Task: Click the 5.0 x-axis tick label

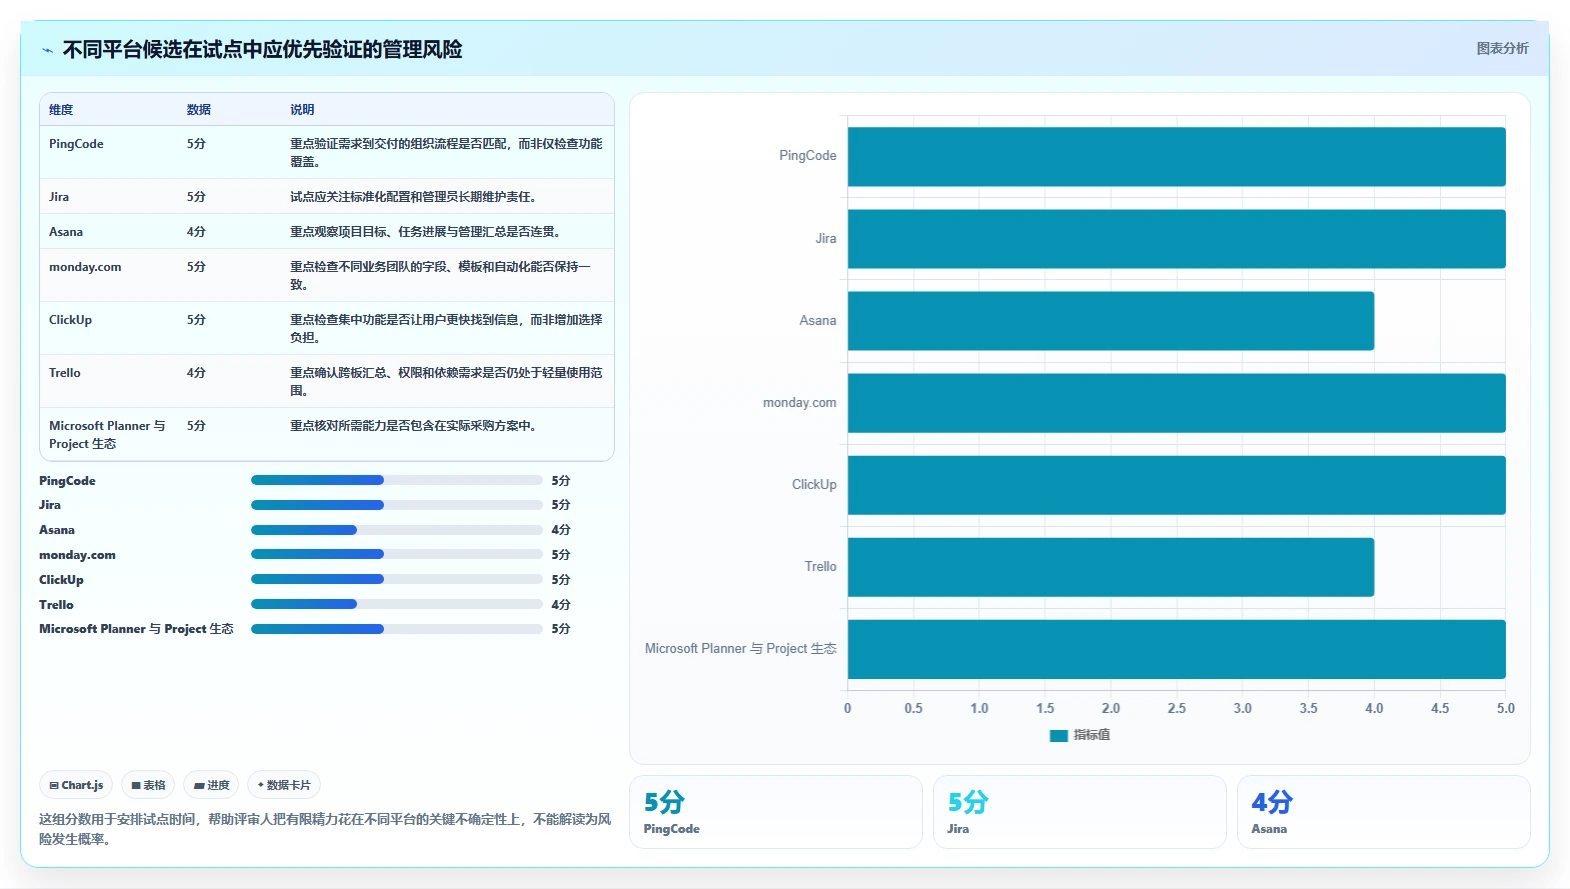Action: point(1505,708)
